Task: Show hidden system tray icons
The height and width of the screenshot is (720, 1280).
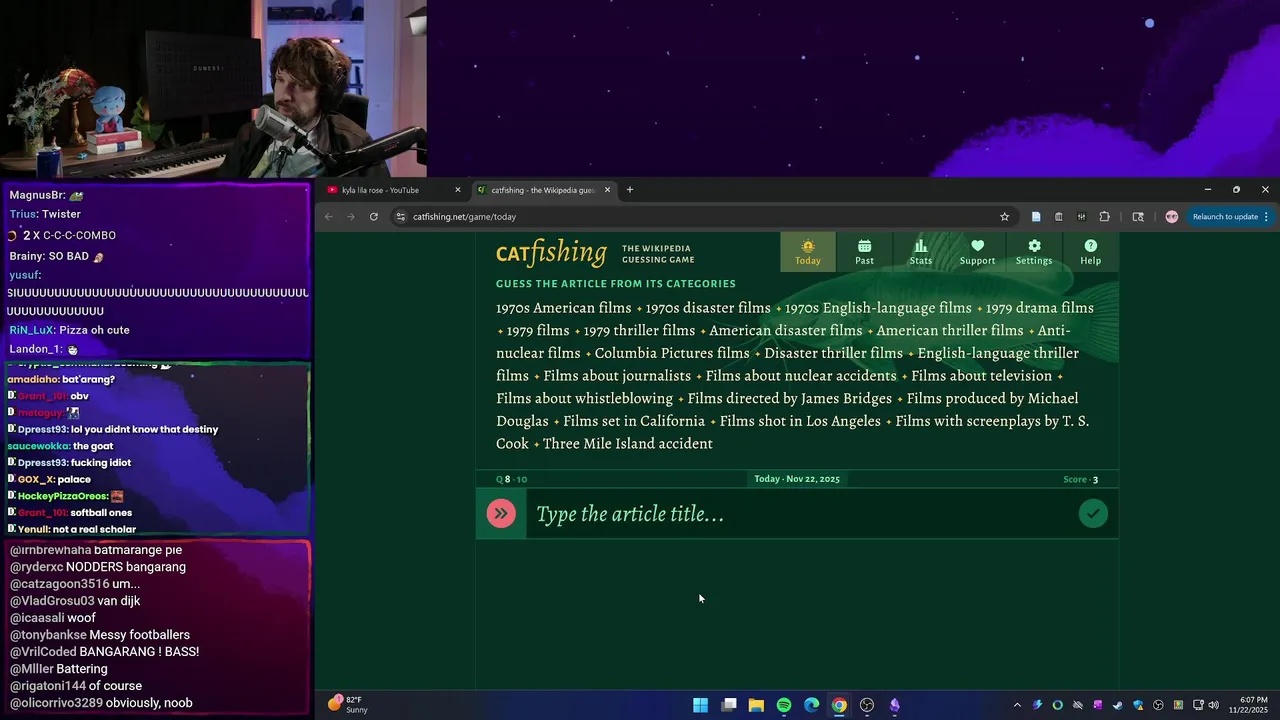Action: 1017,705
